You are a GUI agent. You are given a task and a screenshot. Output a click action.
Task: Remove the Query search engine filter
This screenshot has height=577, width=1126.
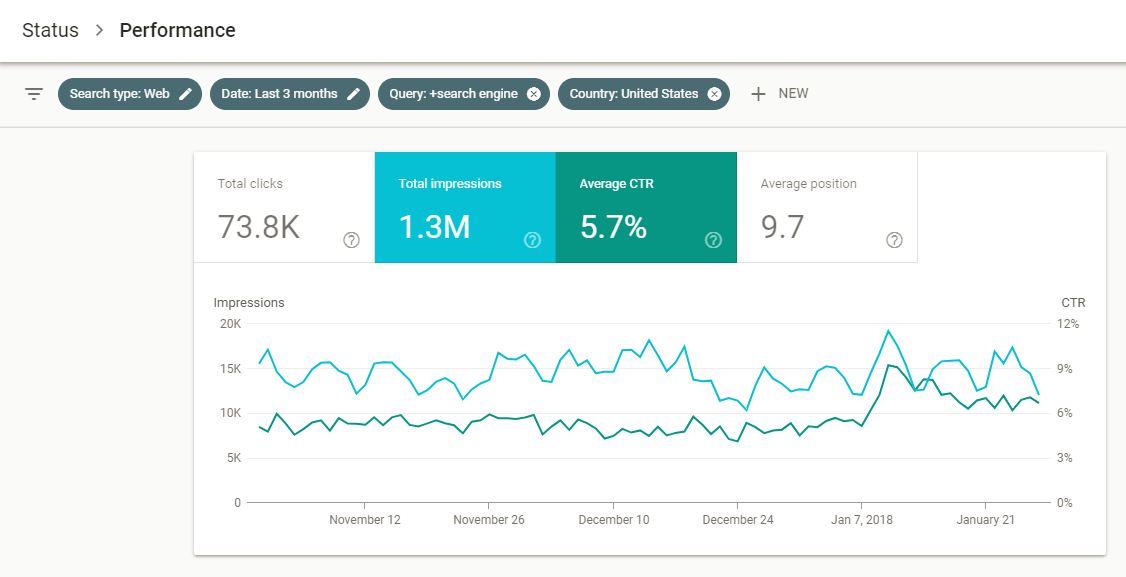[533, 94]
